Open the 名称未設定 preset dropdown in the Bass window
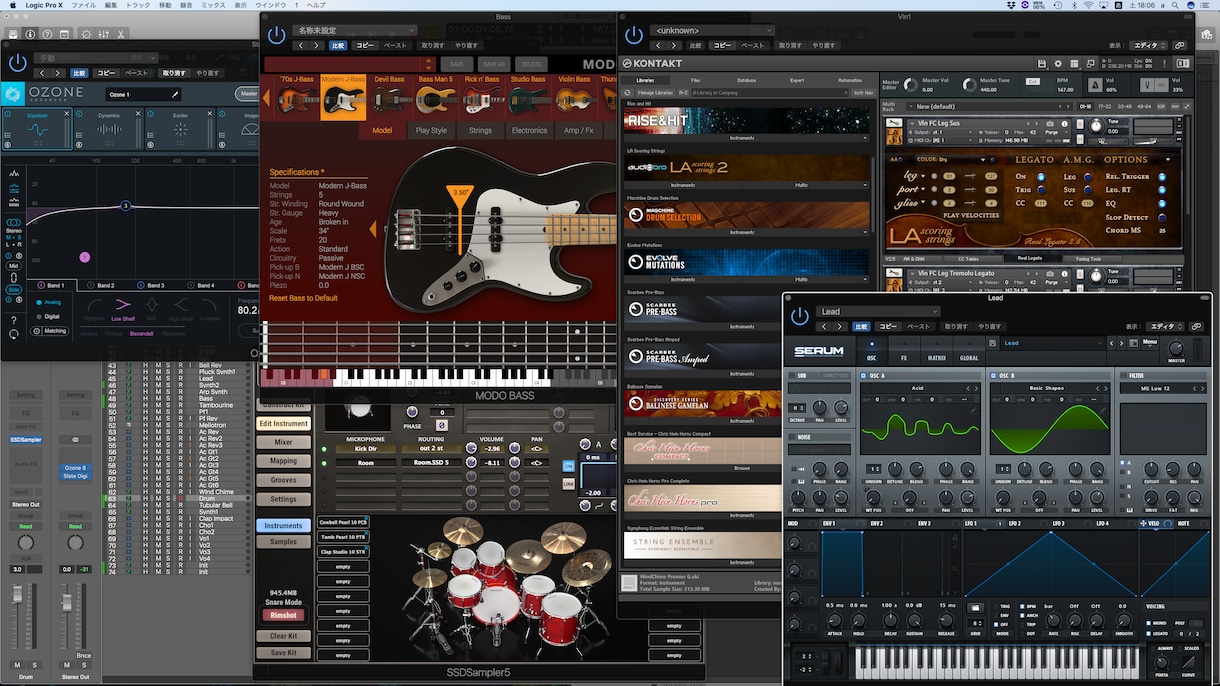The width and height of the screenshot is (1220, 686). 355,31
